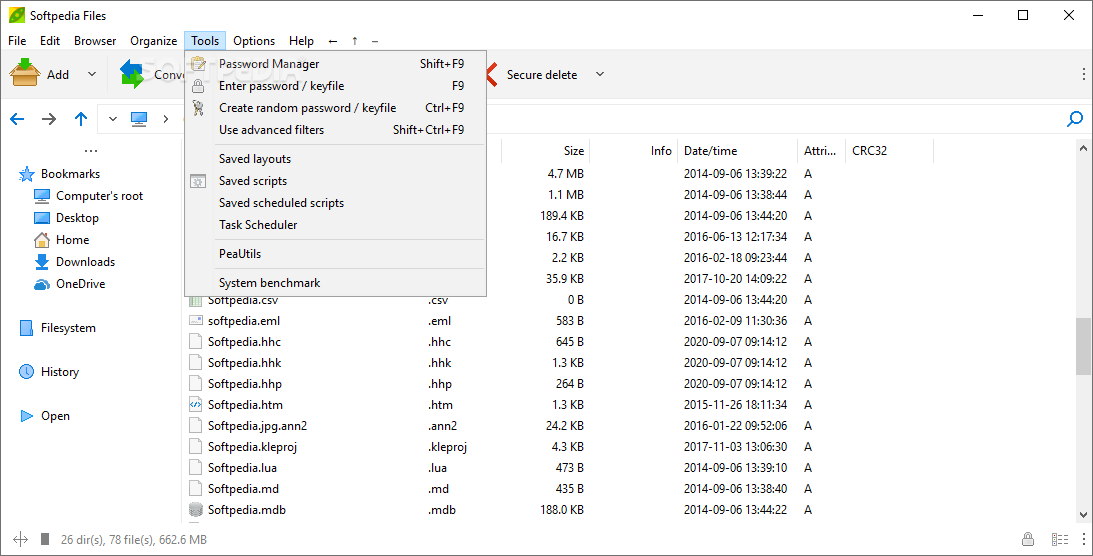
Task: Expand the breadcrumb chevron after computer icon
Action: pyautogui.click(x=166, y=119)
